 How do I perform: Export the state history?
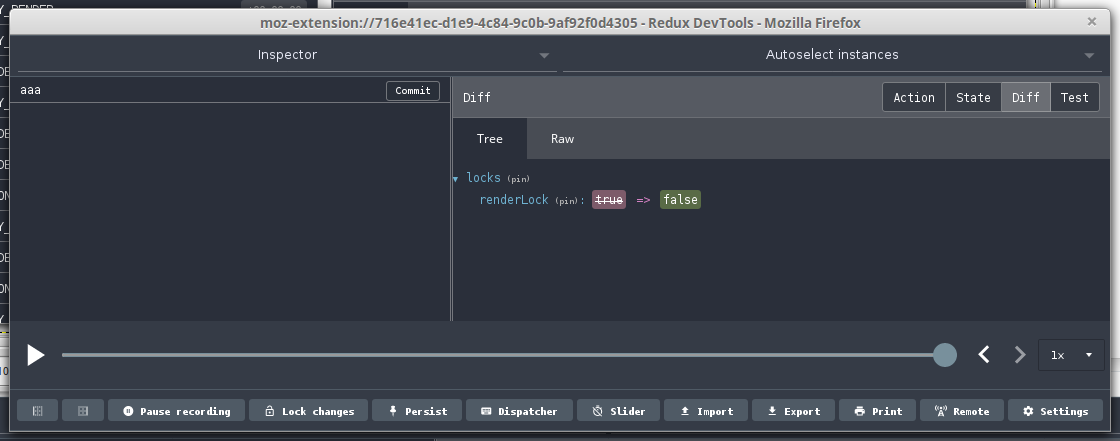click(x=794, y=411)
